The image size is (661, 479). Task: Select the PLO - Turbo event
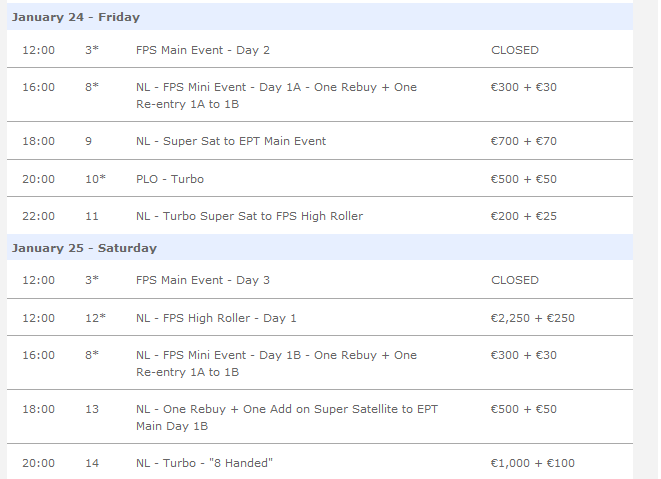170,179
